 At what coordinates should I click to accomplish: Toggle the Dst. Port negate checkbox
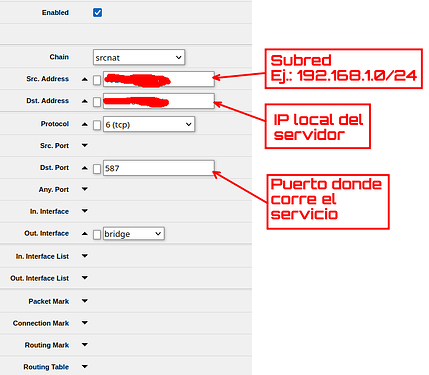pyautogui.click(x=97, y=169)
